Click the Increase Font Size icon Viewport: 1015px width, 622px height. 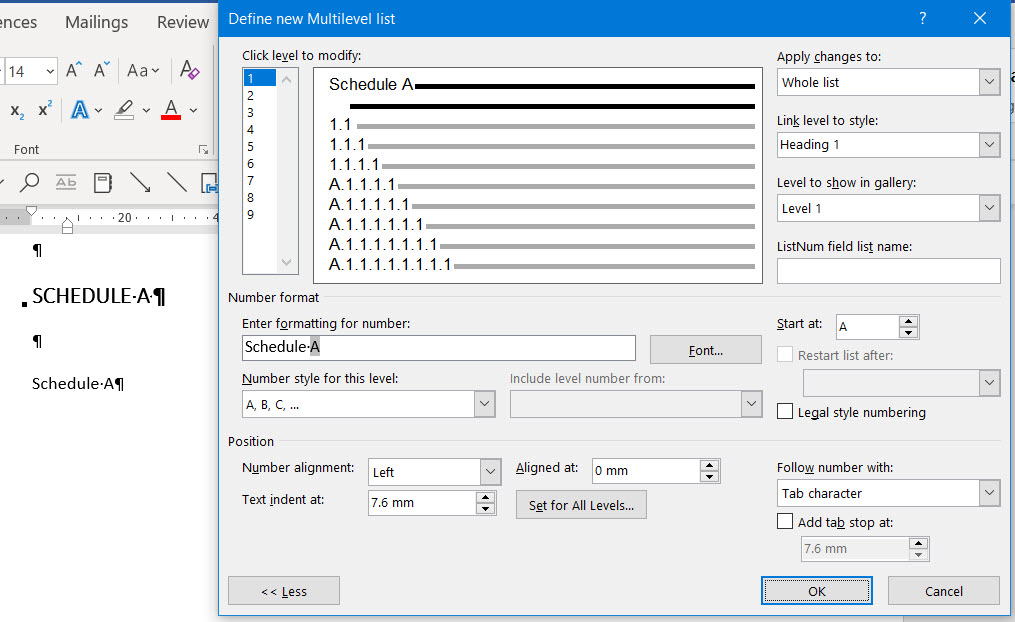(x=74, y=70)
